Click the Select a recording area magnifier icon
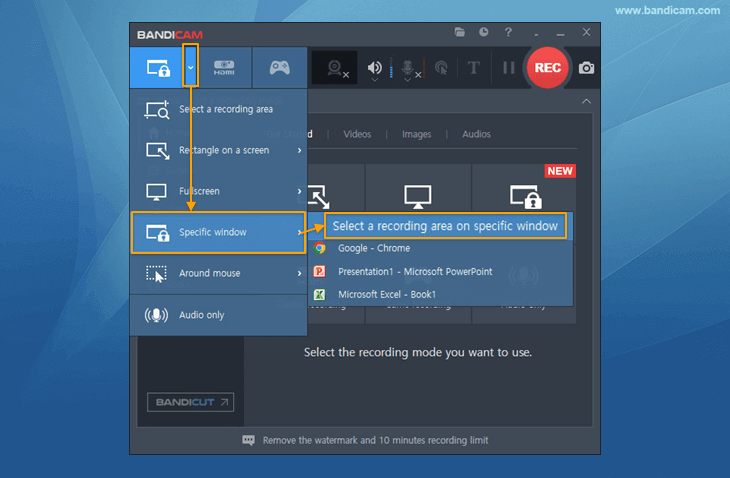 click(x=157, y=109)
